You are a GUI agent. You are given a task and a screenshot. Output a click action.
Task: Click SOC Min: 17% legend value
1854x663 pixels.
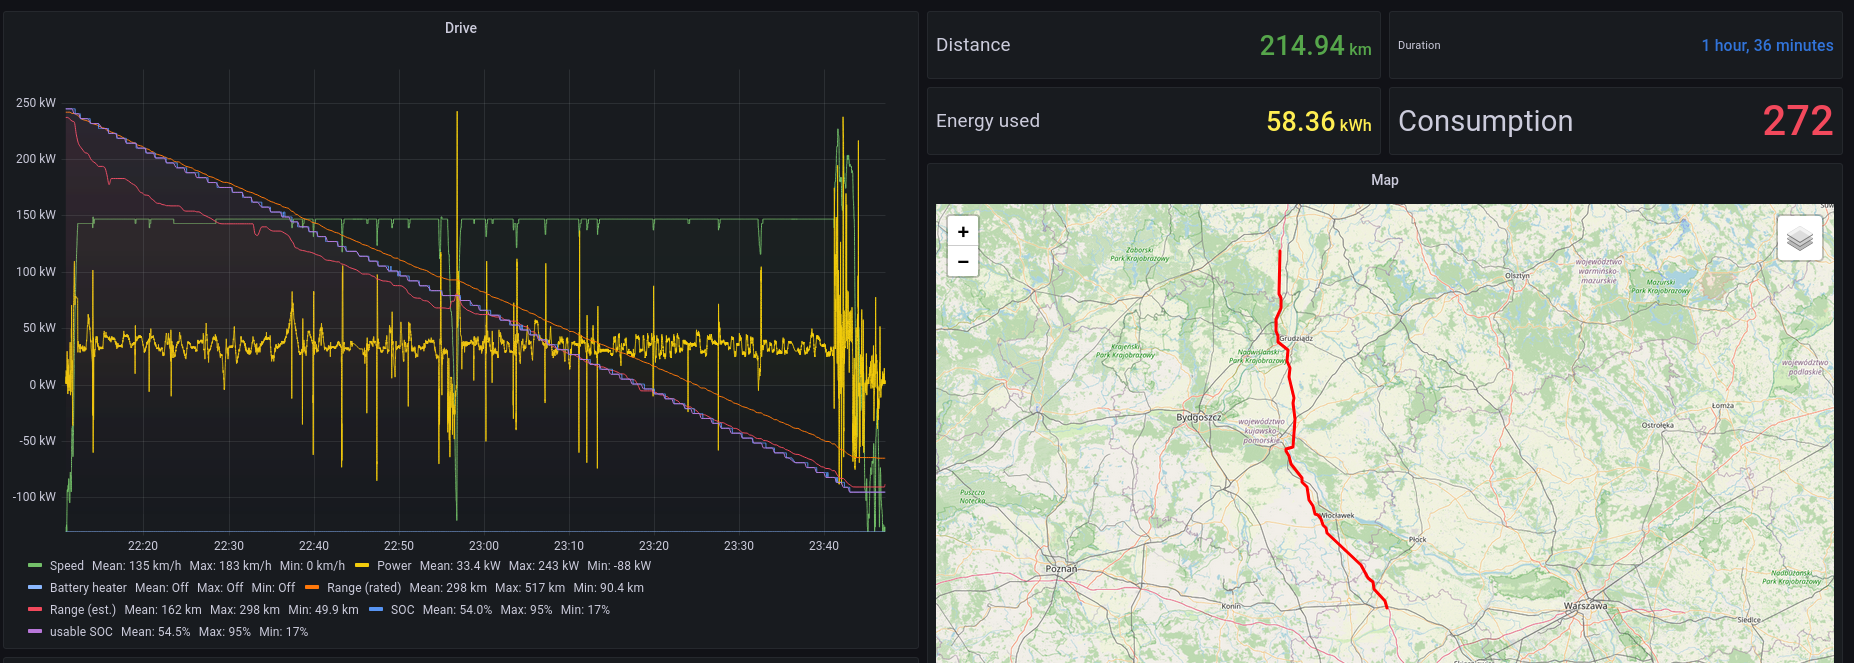[x=585, y=610]
